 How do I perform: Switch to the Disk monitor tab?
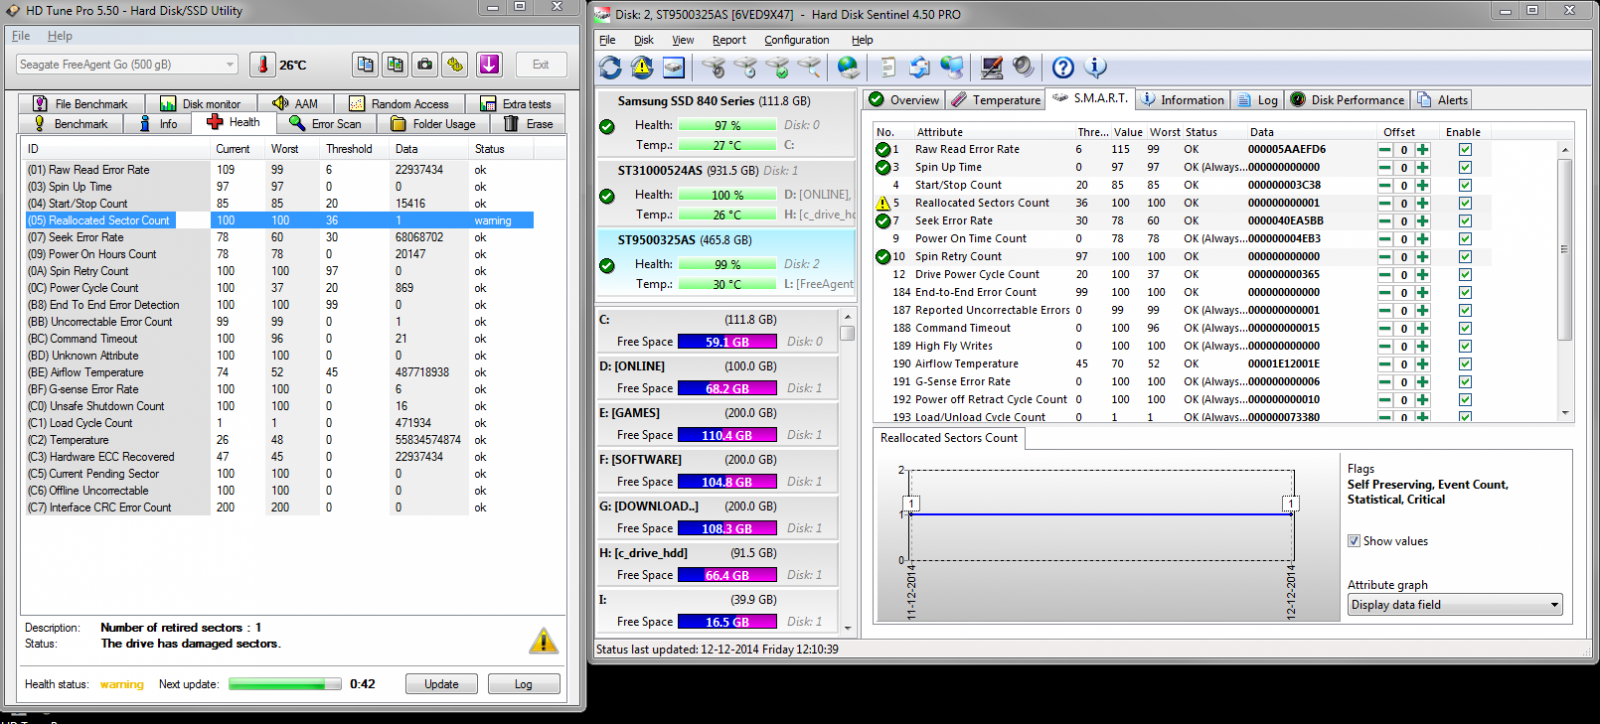(201, 104)
